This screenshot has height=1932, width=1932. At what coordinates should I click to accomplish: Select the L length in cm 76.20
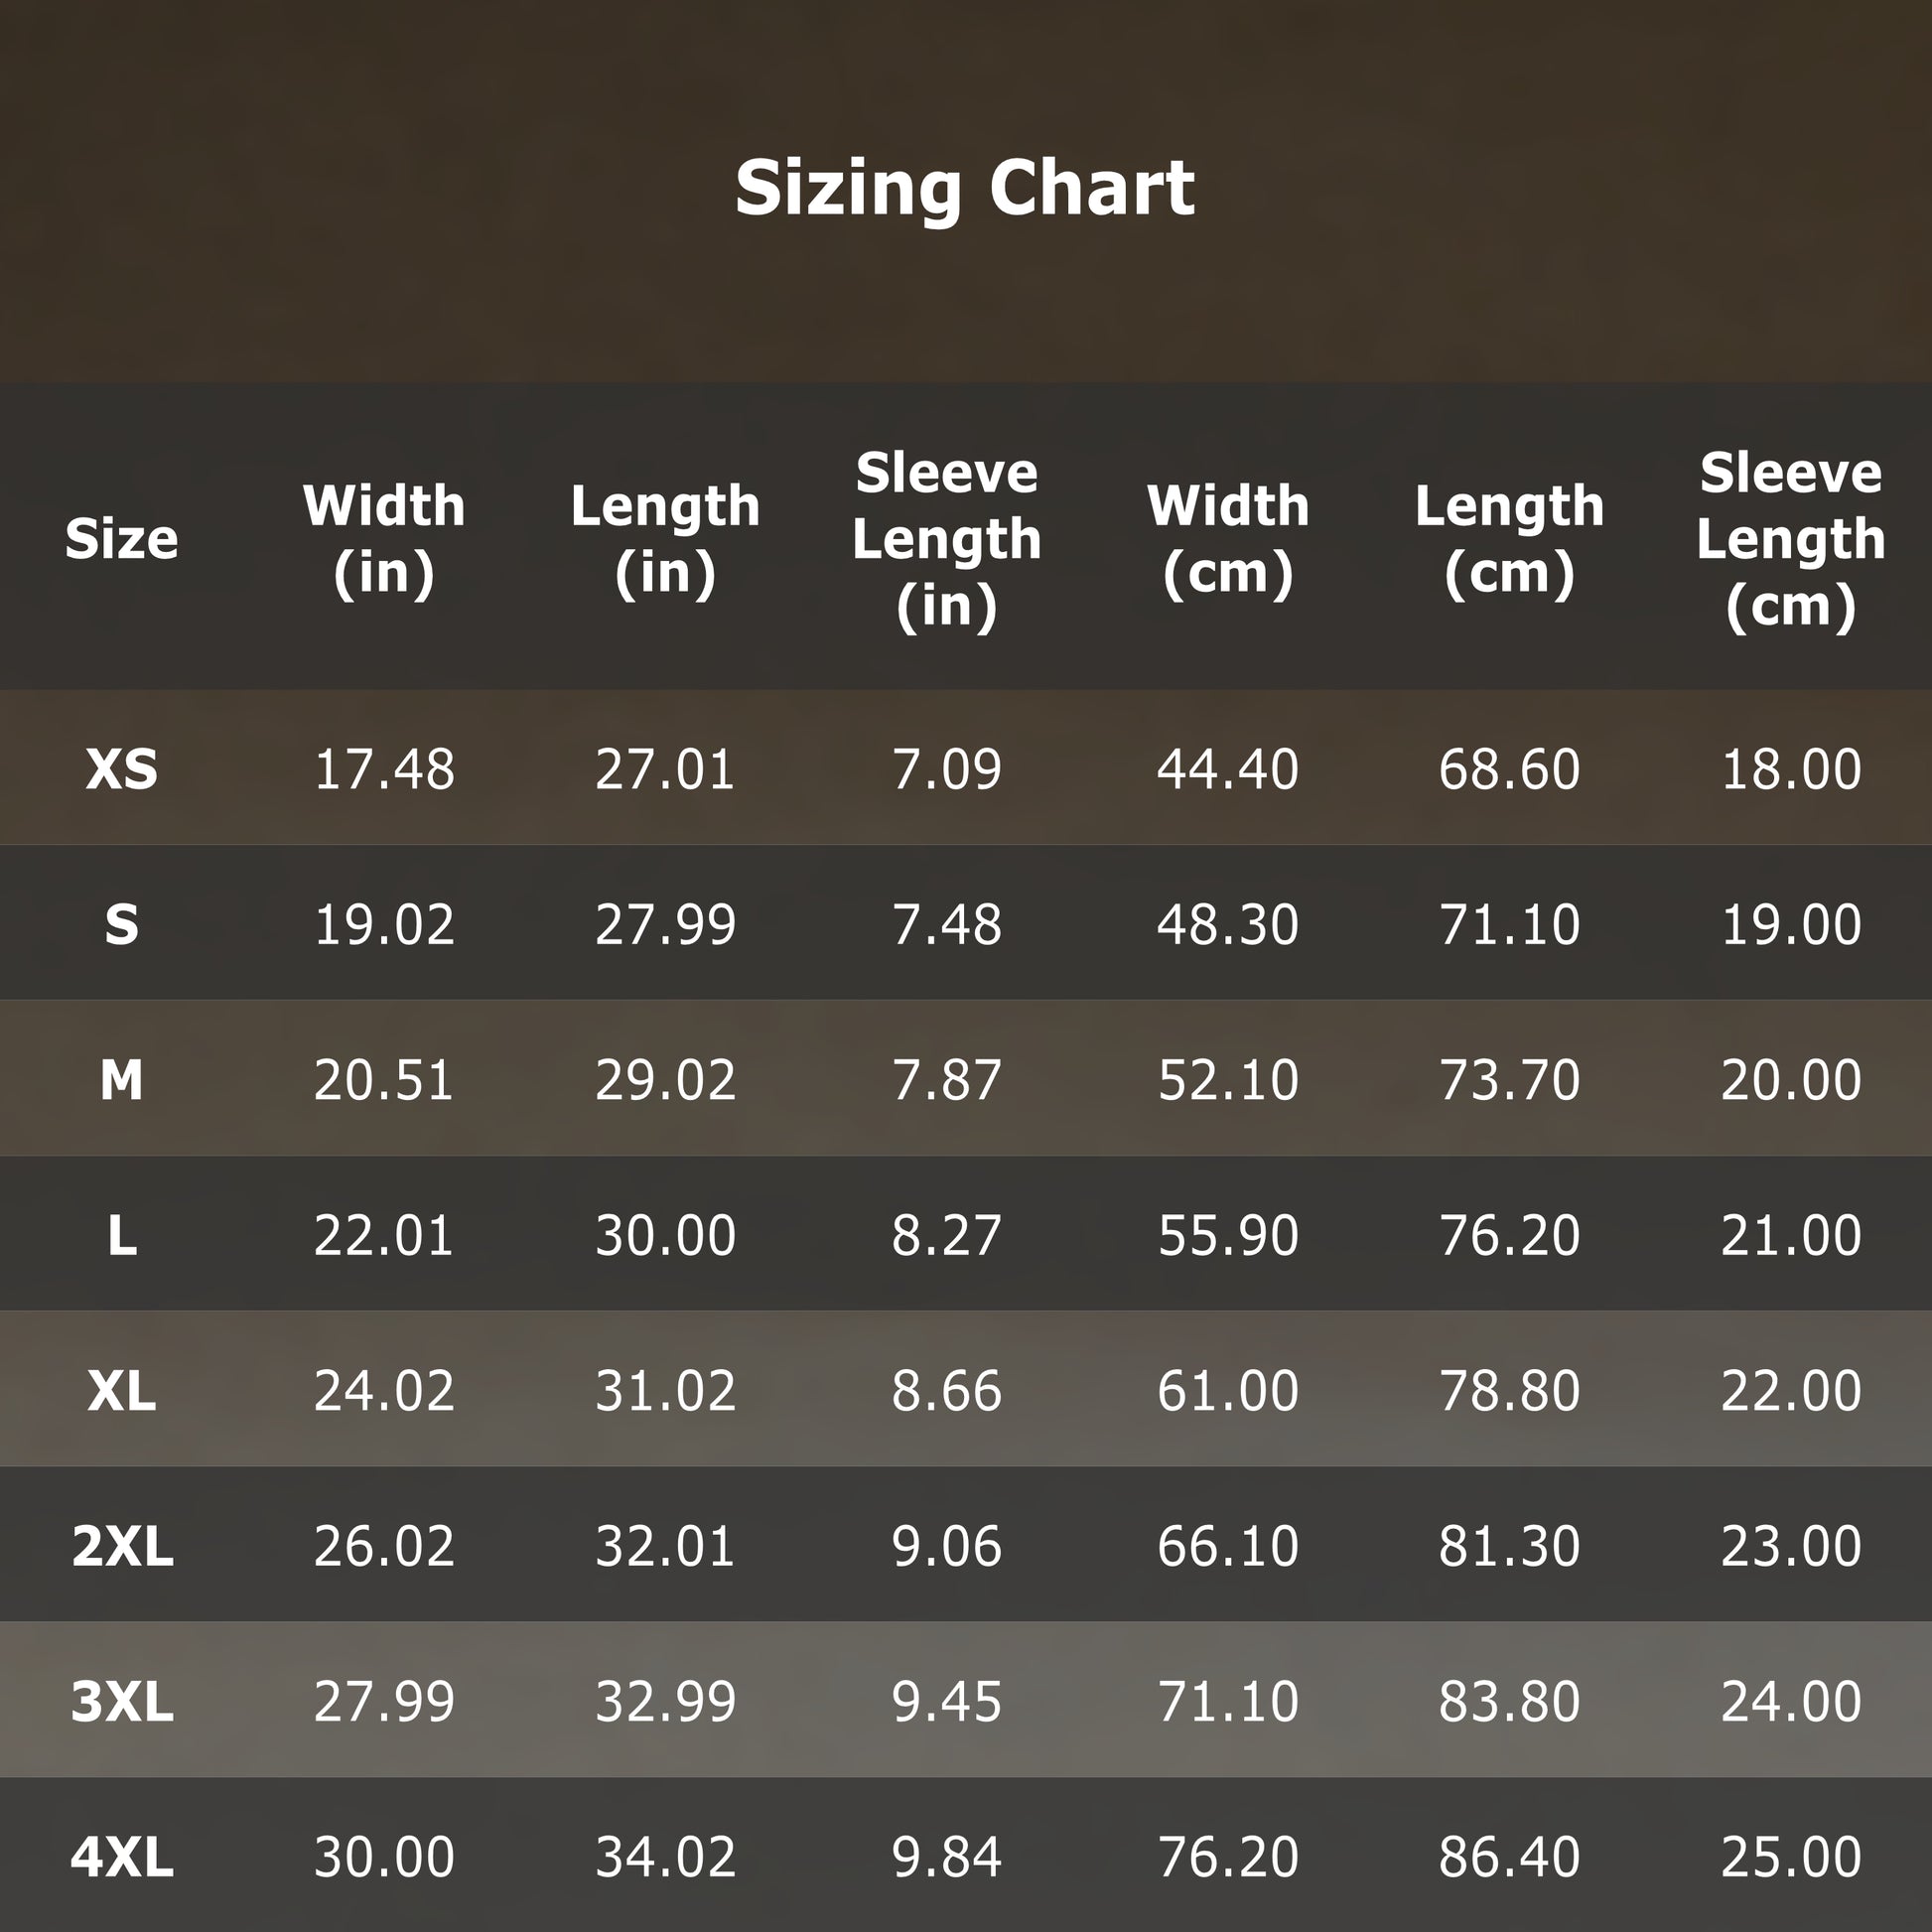click(1509, 1235)
